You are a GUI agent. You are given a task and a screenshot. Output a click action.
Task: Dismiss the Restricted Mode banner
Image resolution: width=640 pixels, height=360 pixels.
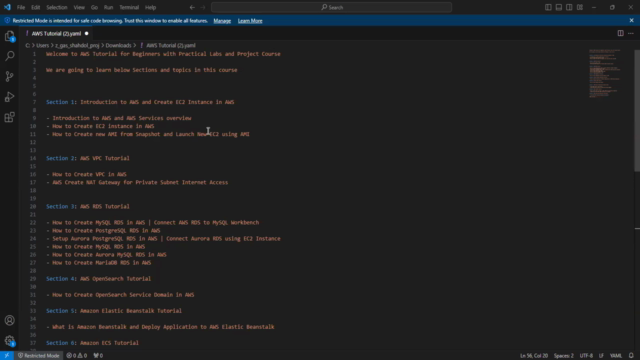(631, 20)
